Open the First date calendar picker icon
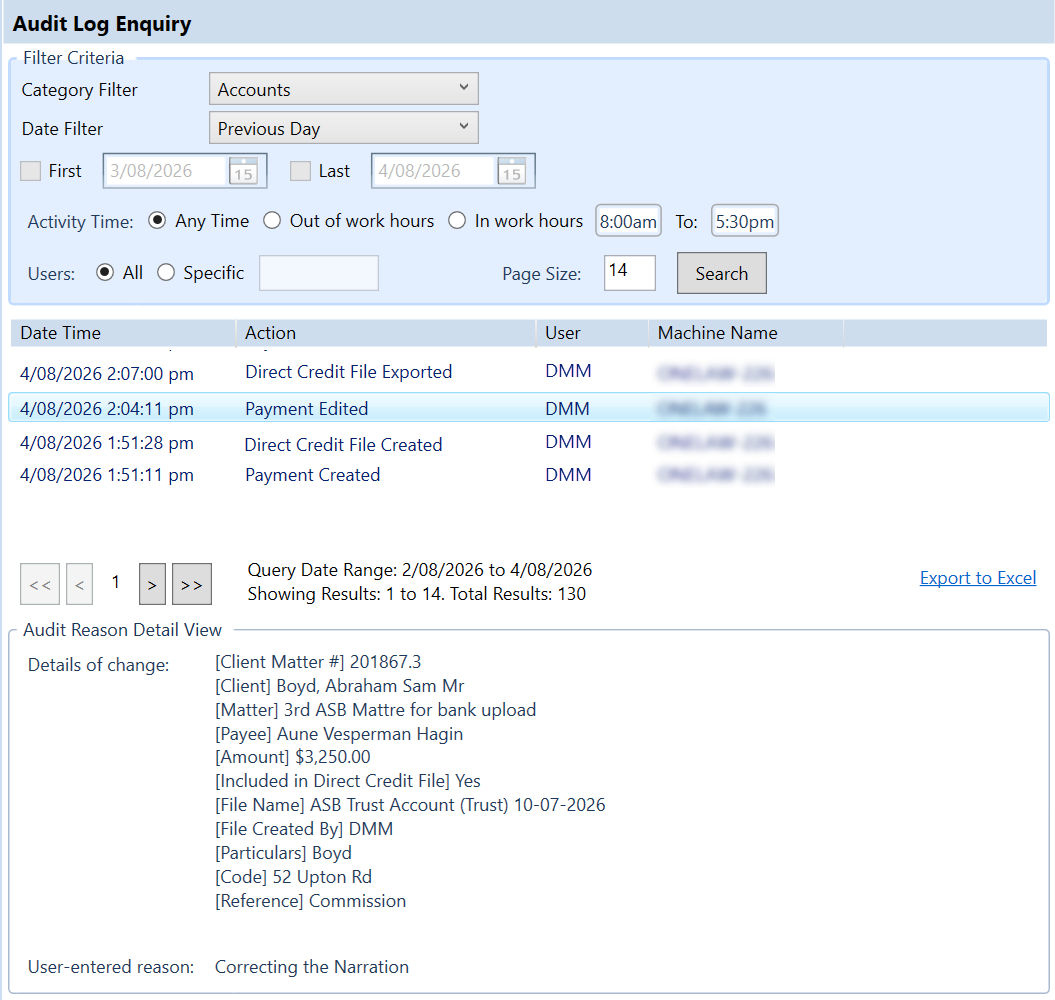 [244, 171]
